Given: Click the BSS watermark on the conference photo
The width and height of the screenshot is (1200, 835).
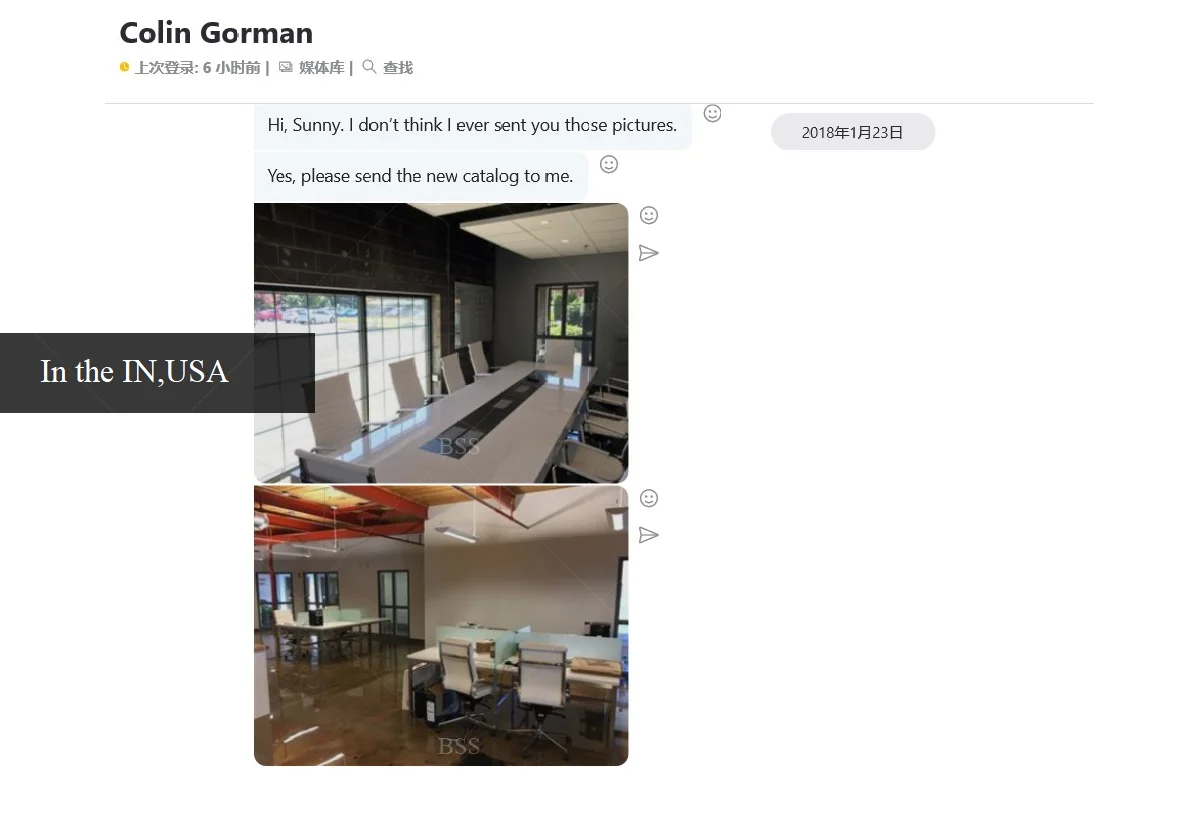Looking at the screenshot, I should click(x=459, y=447).
